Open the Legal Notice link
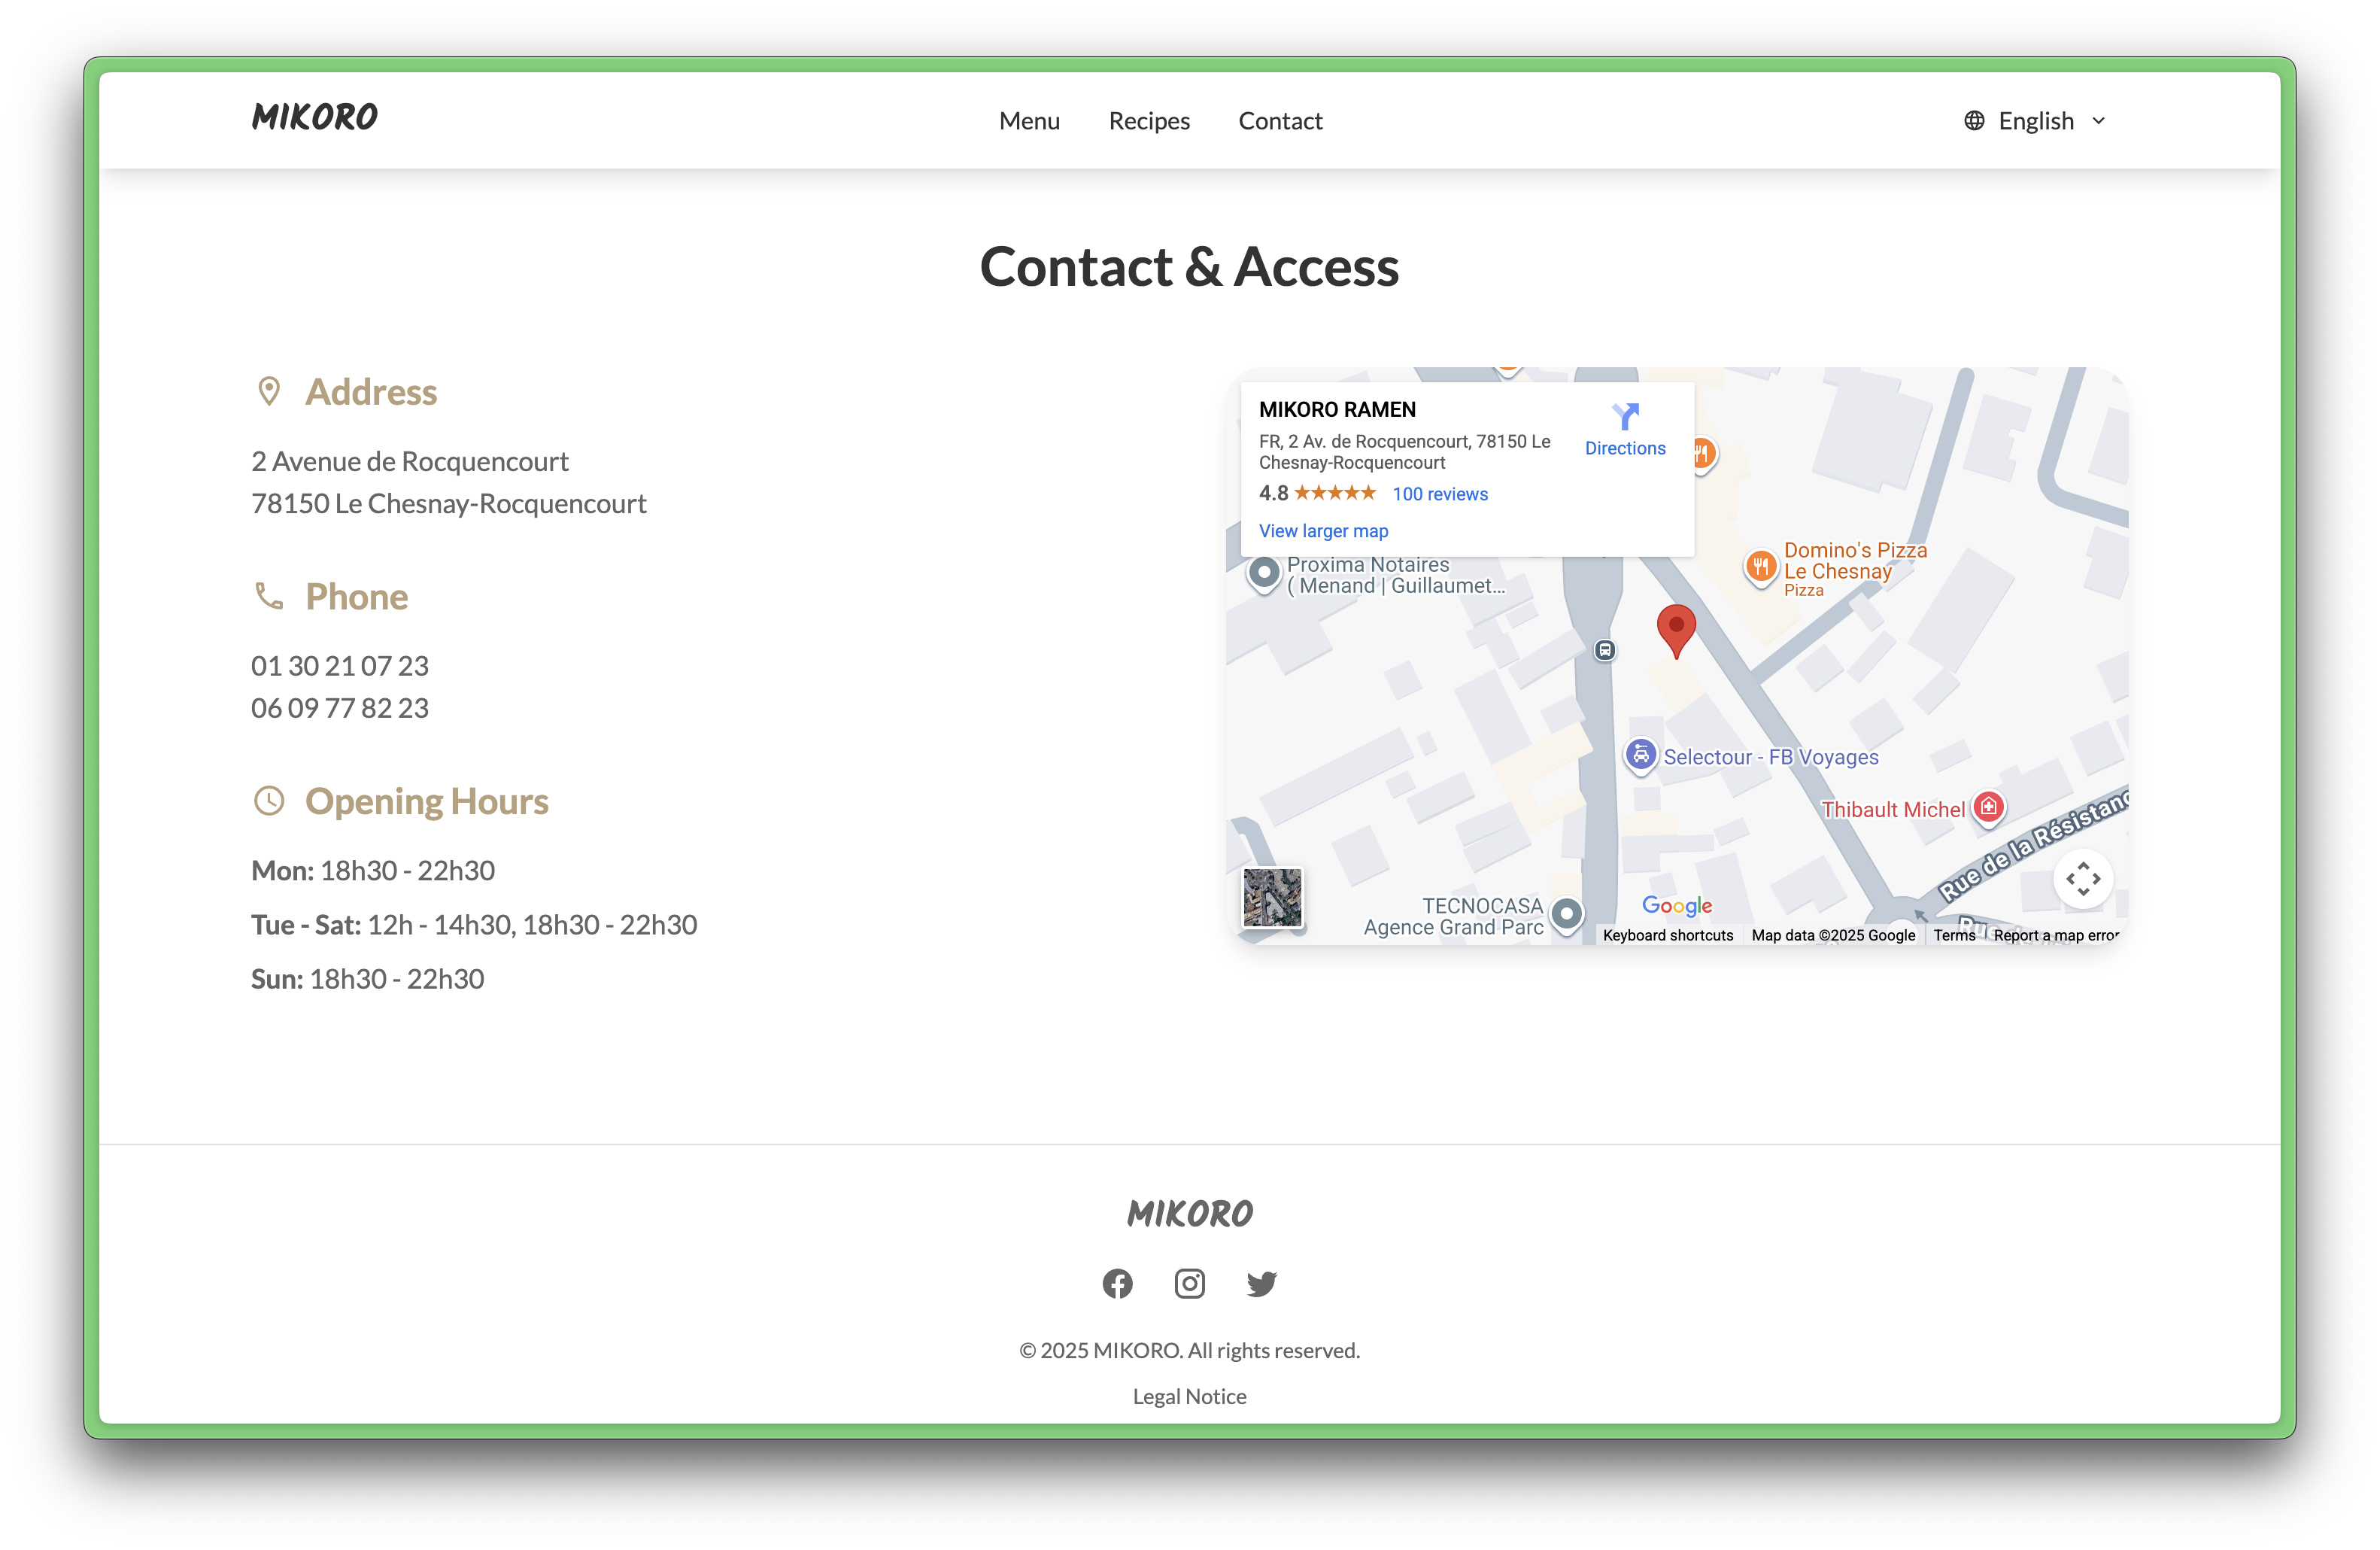 (1189, 1396)
